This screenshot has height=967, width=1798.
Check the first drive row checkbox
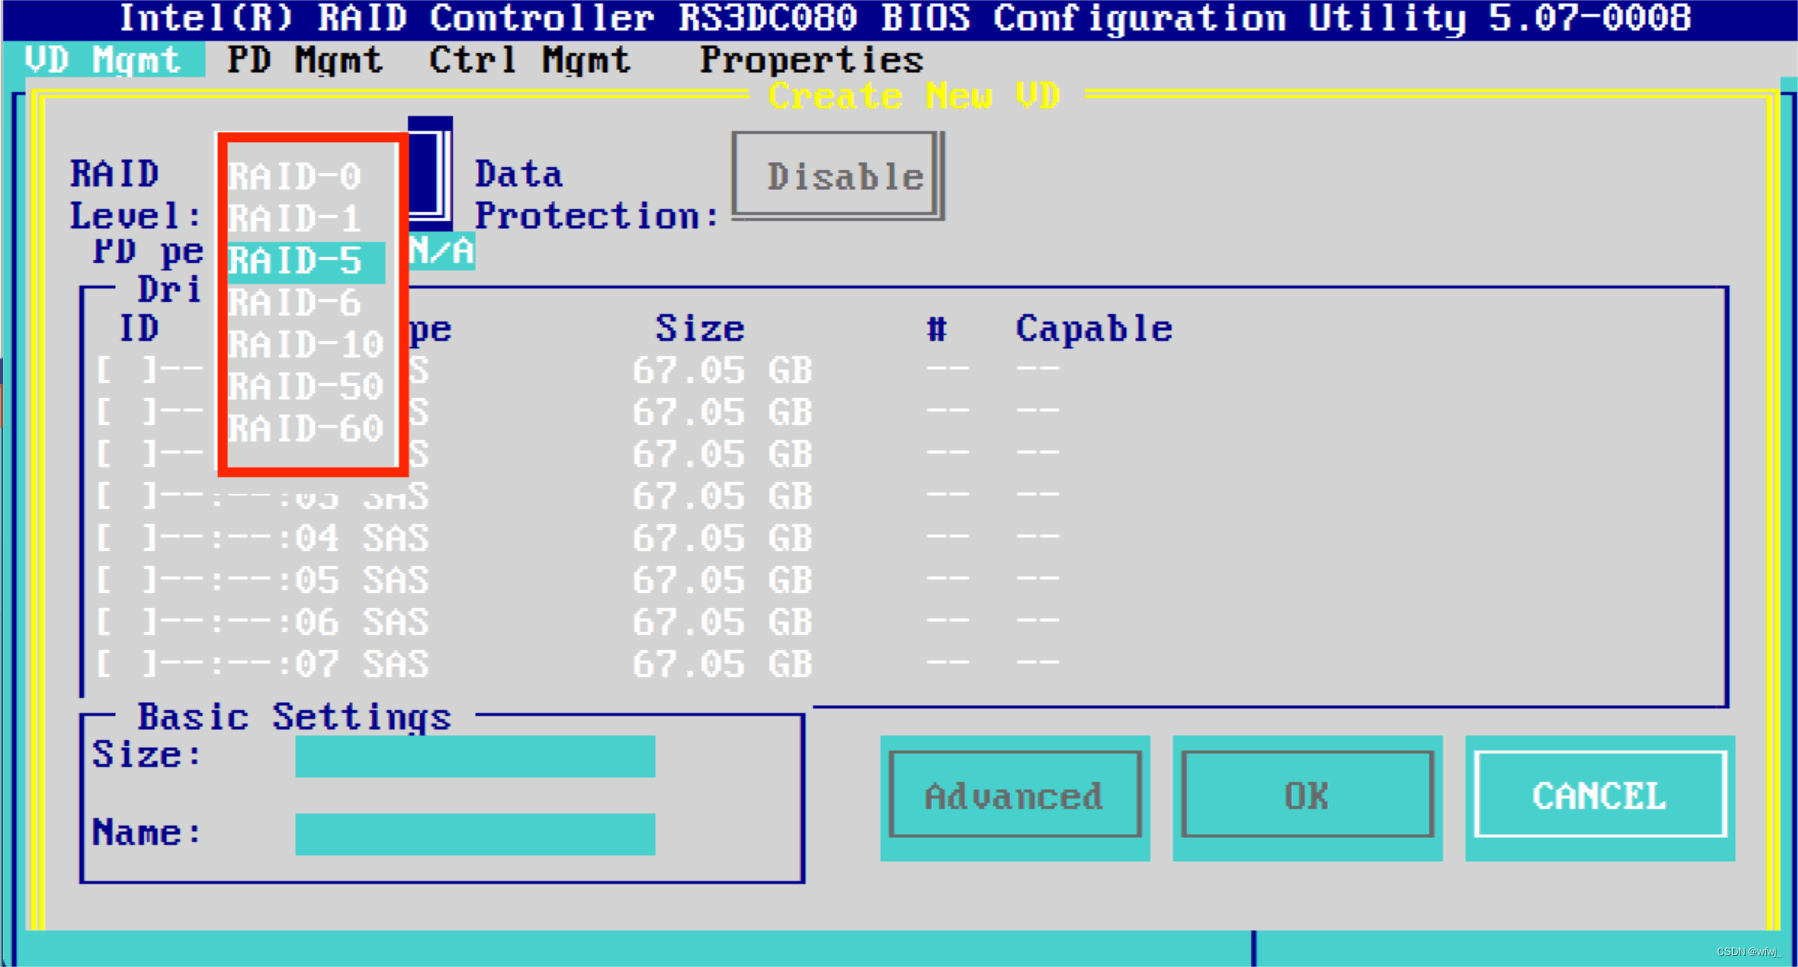point(127,370)
